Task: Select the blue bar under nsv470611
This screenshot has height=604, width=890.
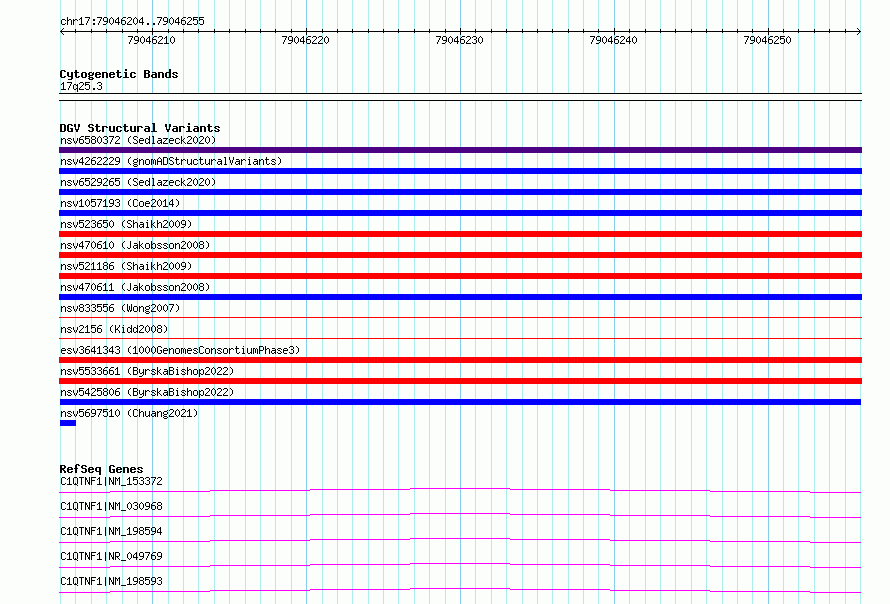Action: pos(460,297)
